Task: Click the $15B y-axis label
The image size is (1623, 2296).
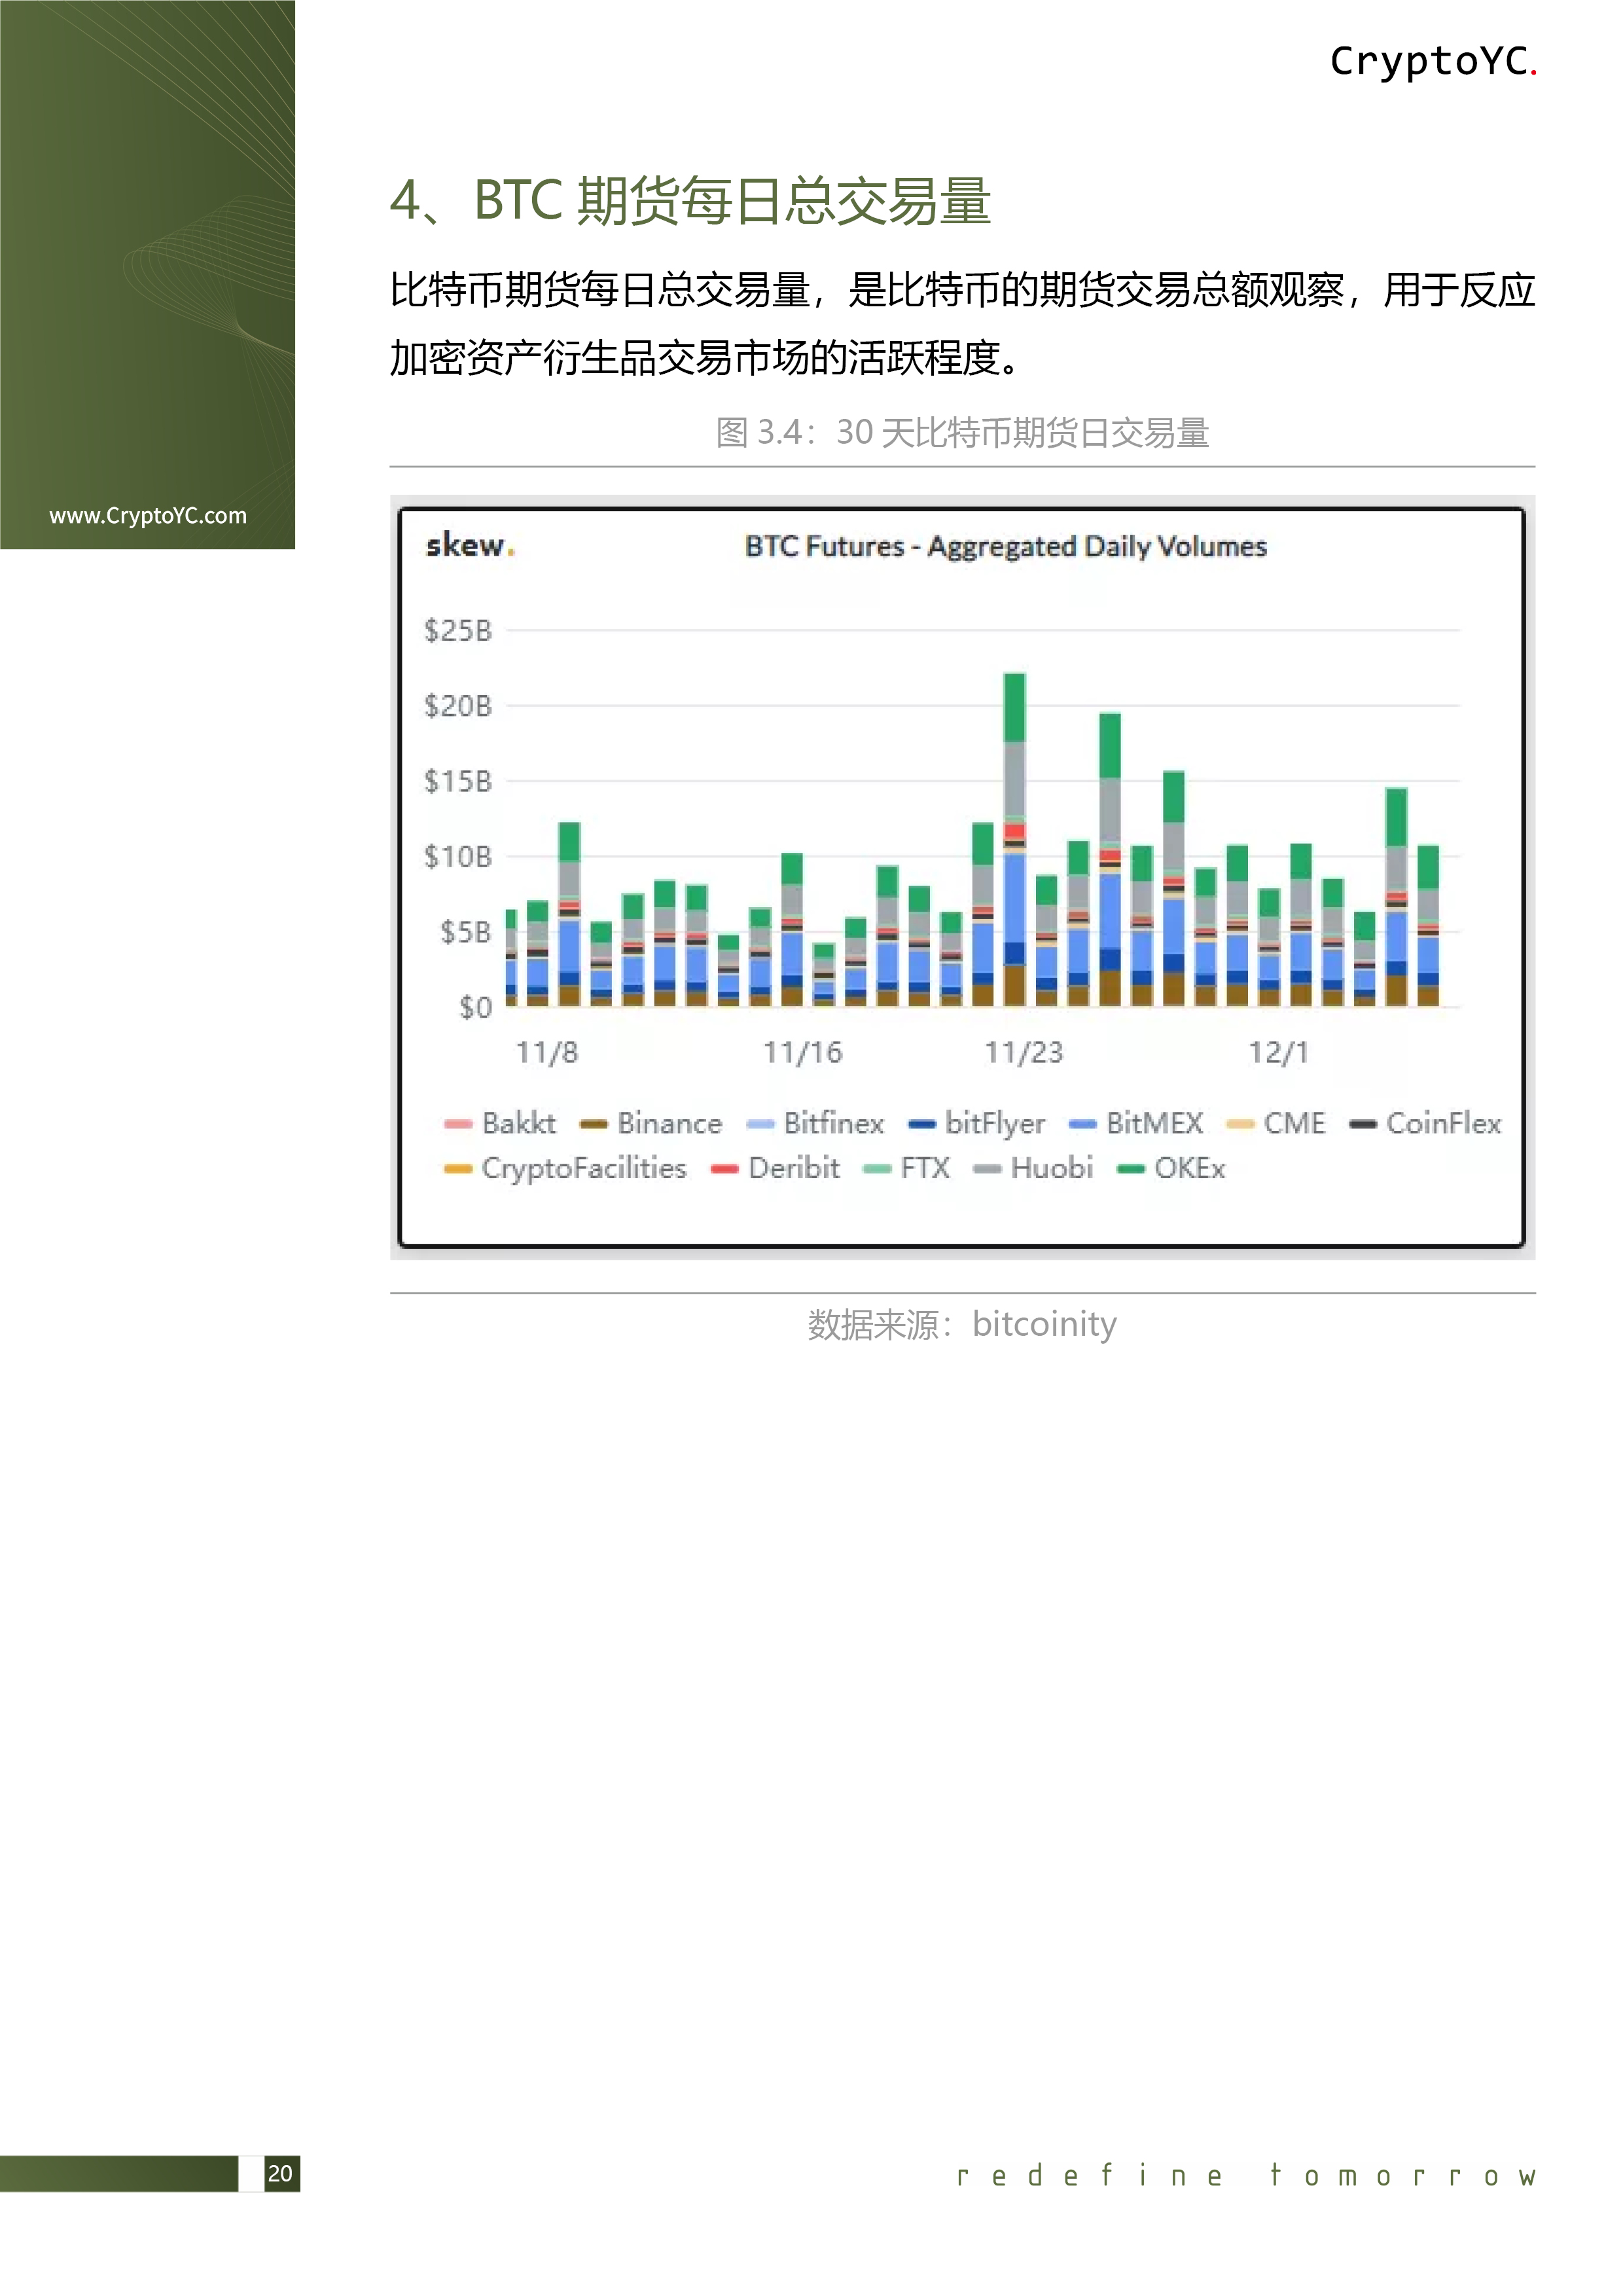Action: point(458,781)
